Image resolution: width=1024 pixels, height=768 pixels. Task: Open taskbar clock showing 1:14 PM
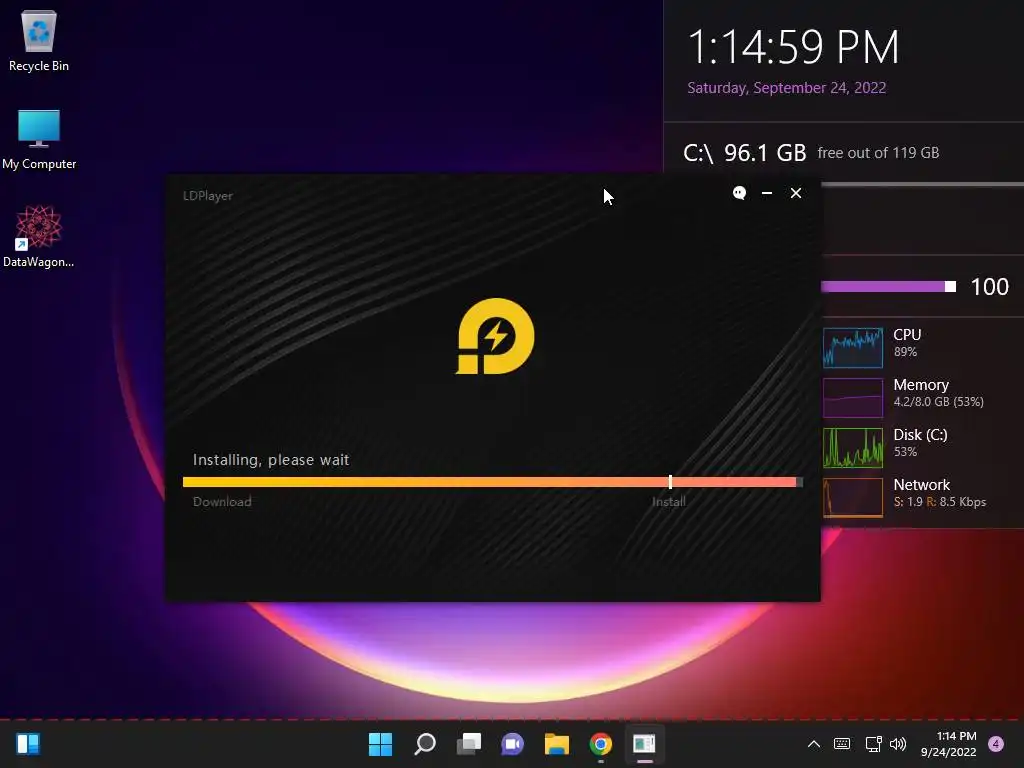pyautogui.click(x=949, y=744)
